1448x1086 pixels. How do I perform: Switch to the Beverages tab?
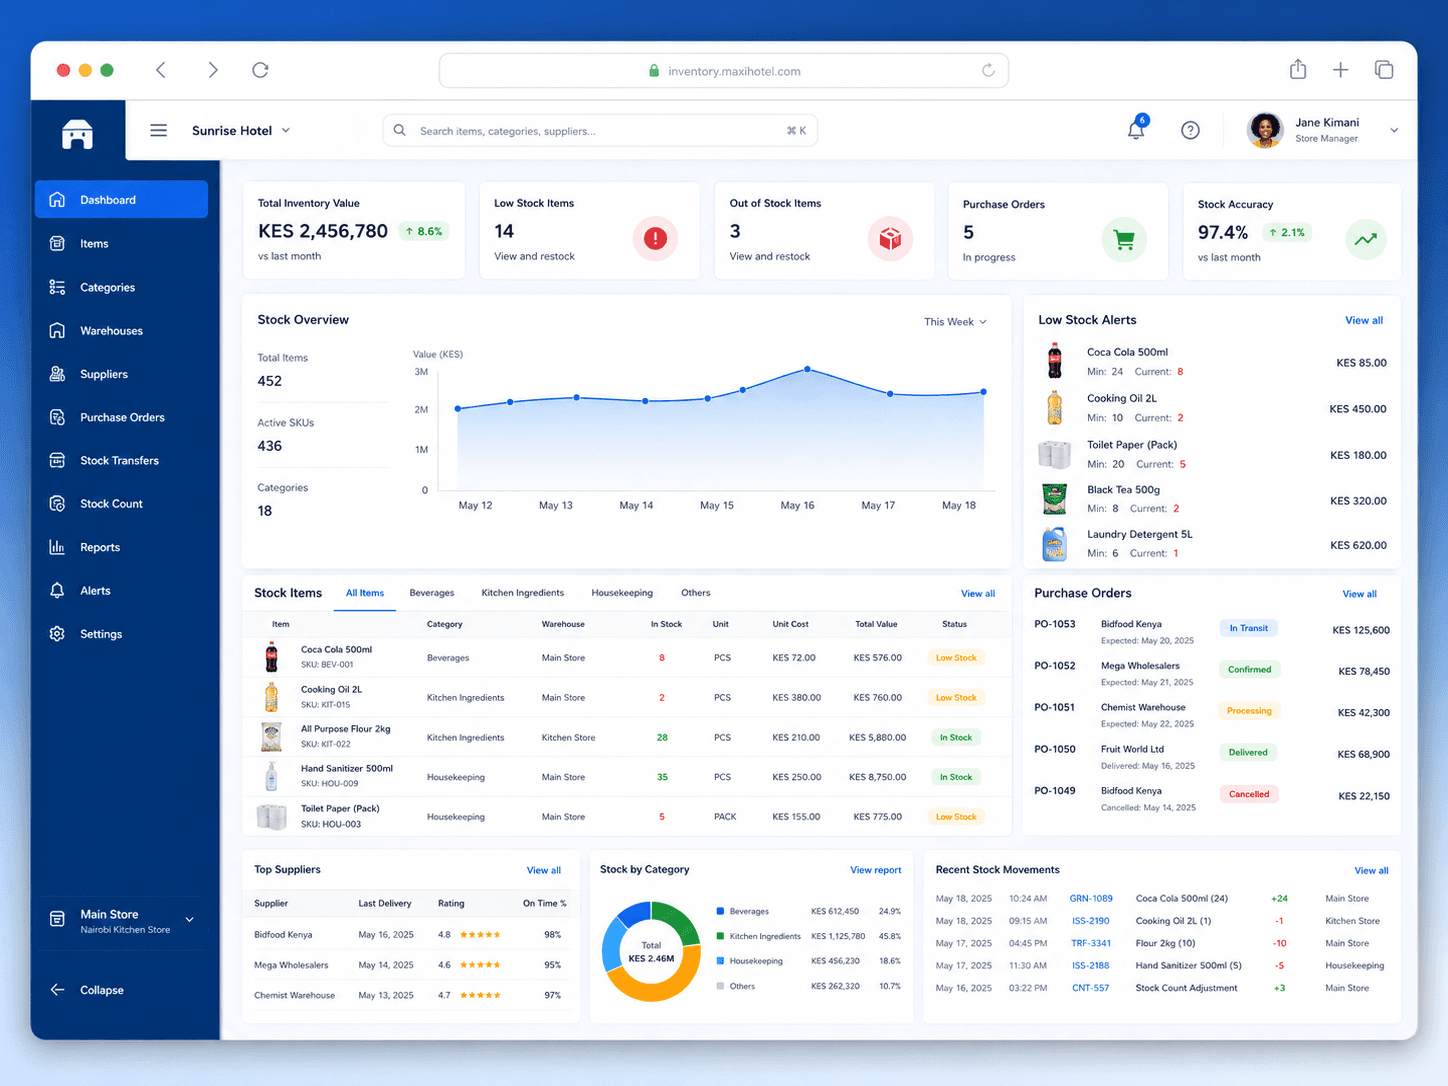(432, 593)
